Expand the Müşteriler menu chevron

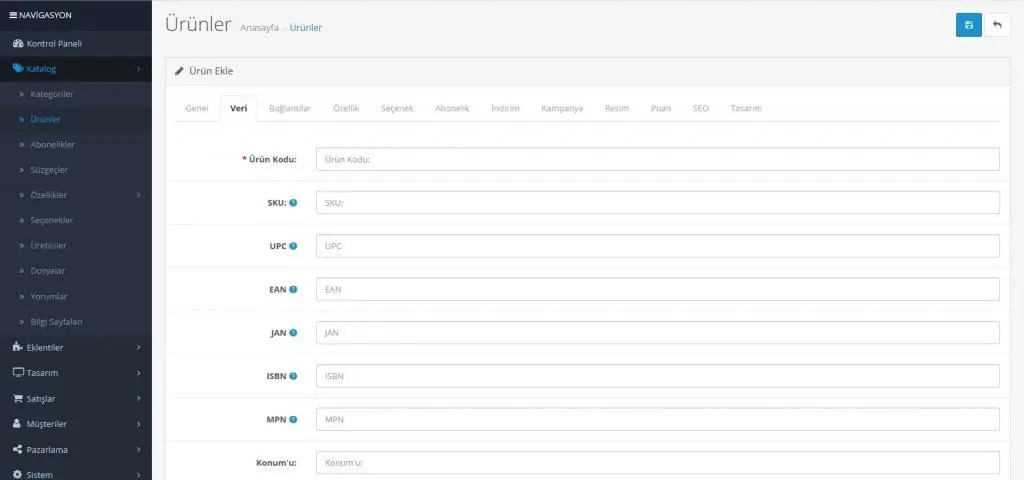coord(138,424)
